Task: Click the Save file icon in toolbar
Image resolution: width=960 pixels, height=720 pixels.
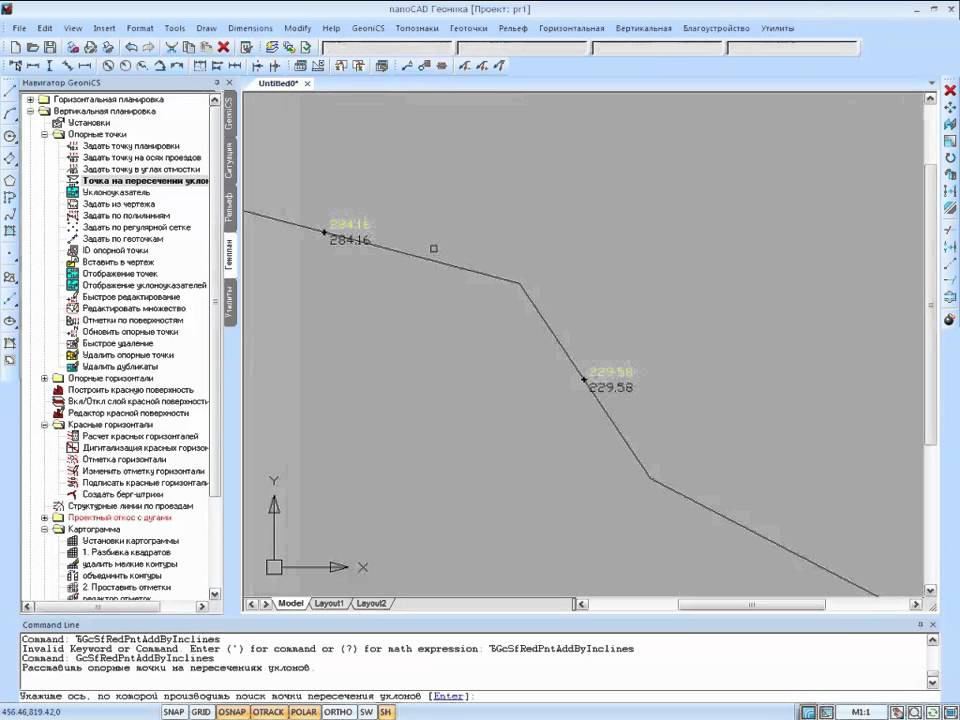Action: click(50, 47)
